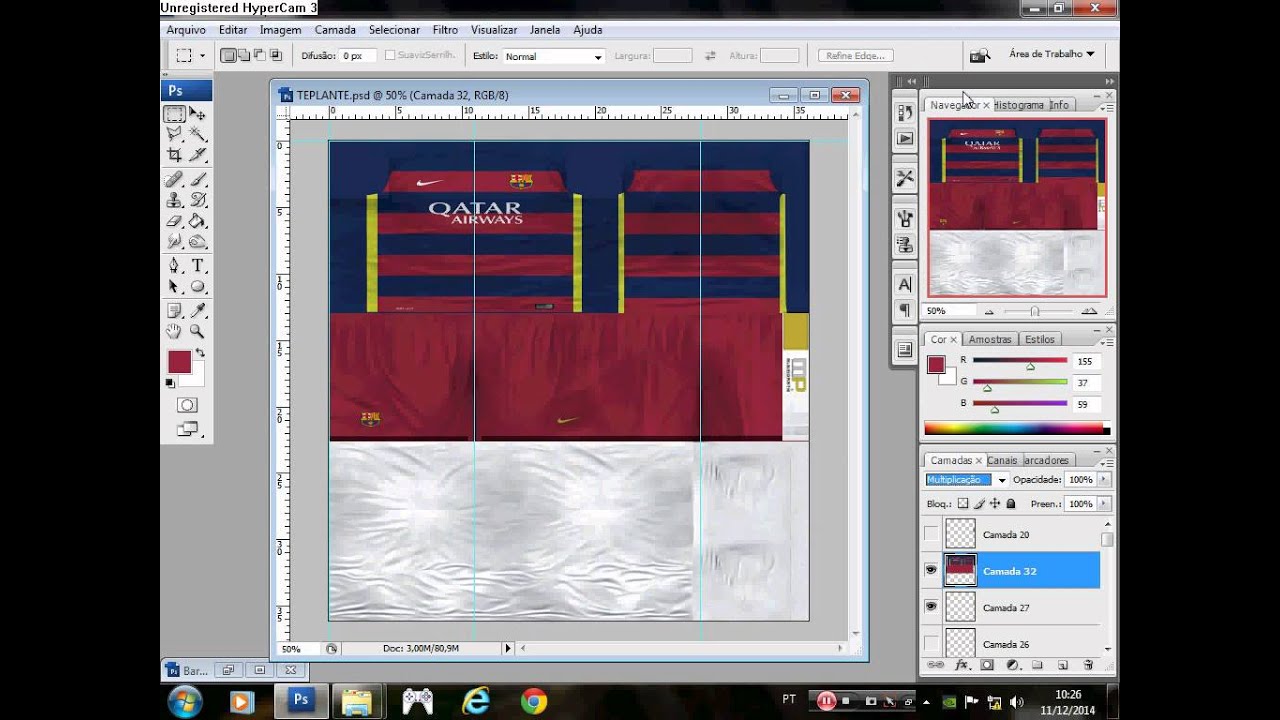Delete layer with trash icon
The width and height of the screenshot is (1280, 720).
pyautogui.click(x=1087, y=665)
